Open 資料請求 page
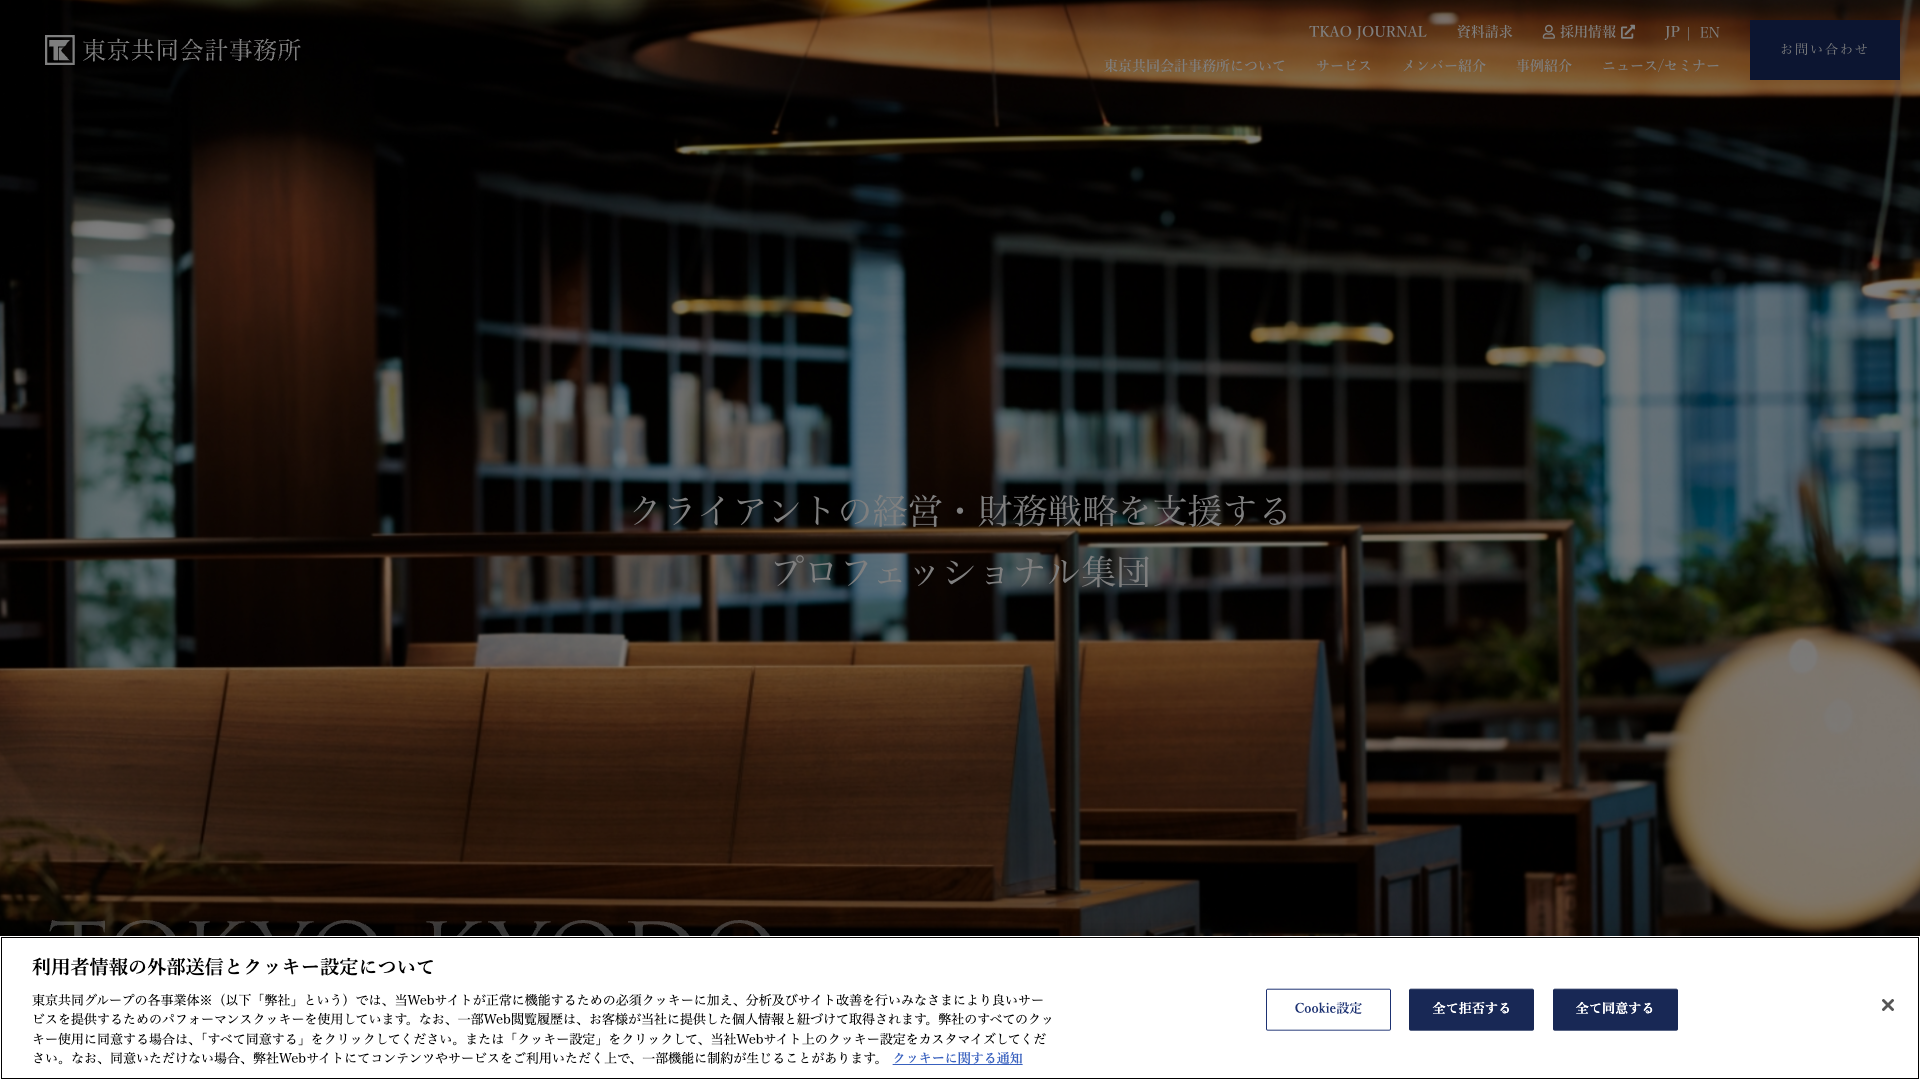 [x=1484, y=32]
